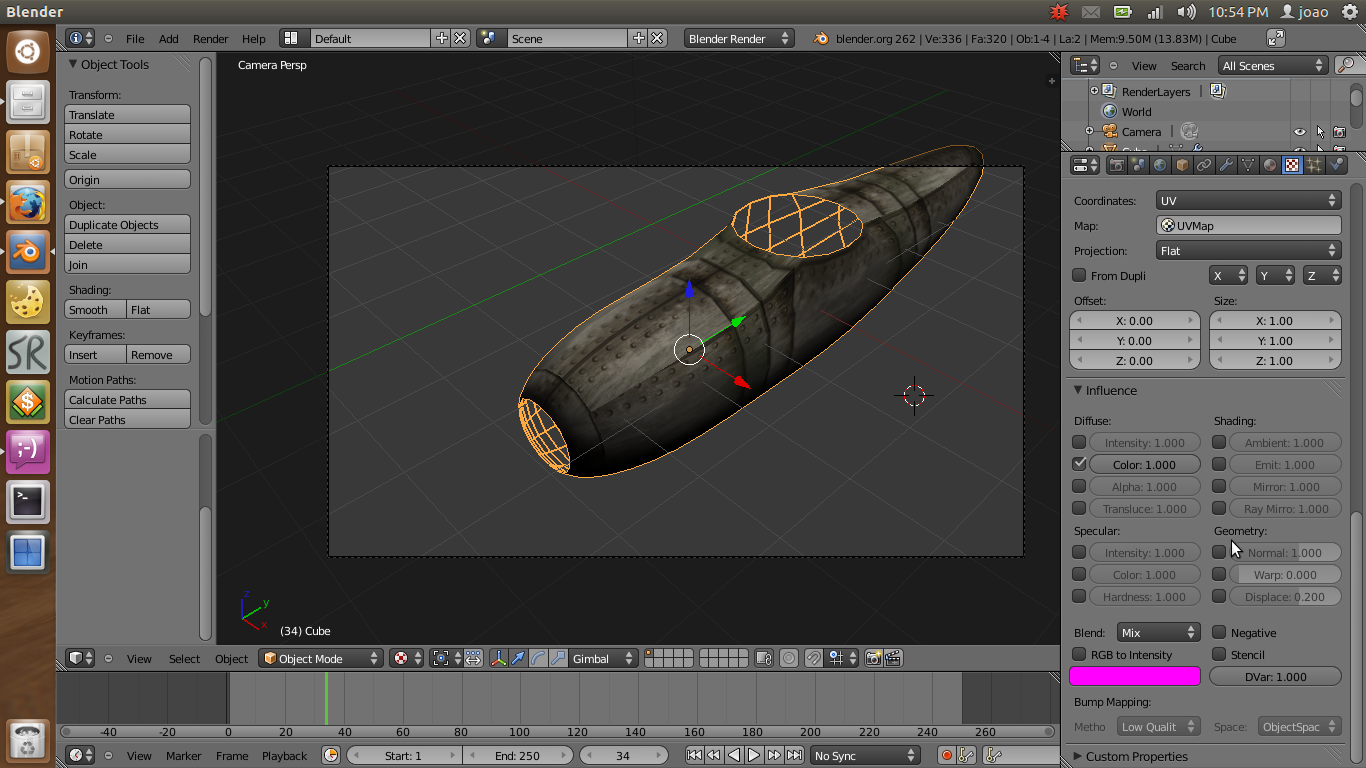Open the Render menu in the top bar
Screen dimensions: 1366x768
click(x=210, y=38)
